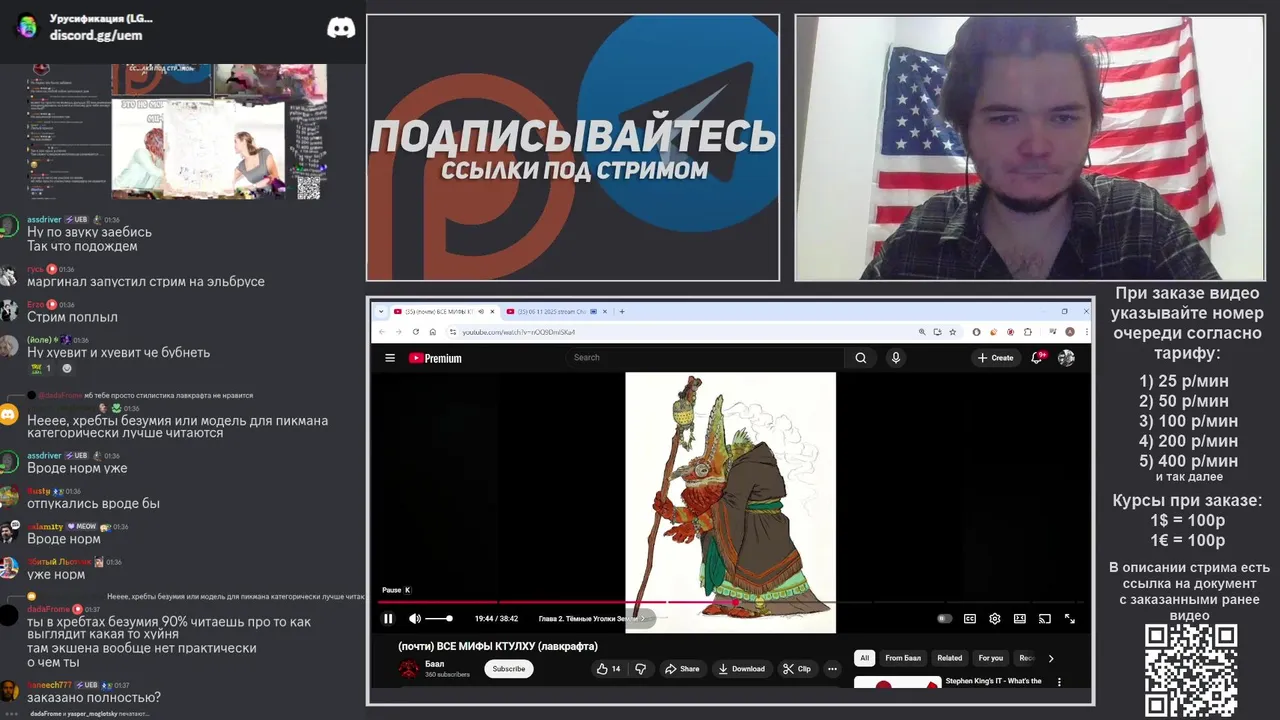Screen dimensions: 1280x720
Task: Toggle closed captions (CC) on the player
Action: [970, 619]
